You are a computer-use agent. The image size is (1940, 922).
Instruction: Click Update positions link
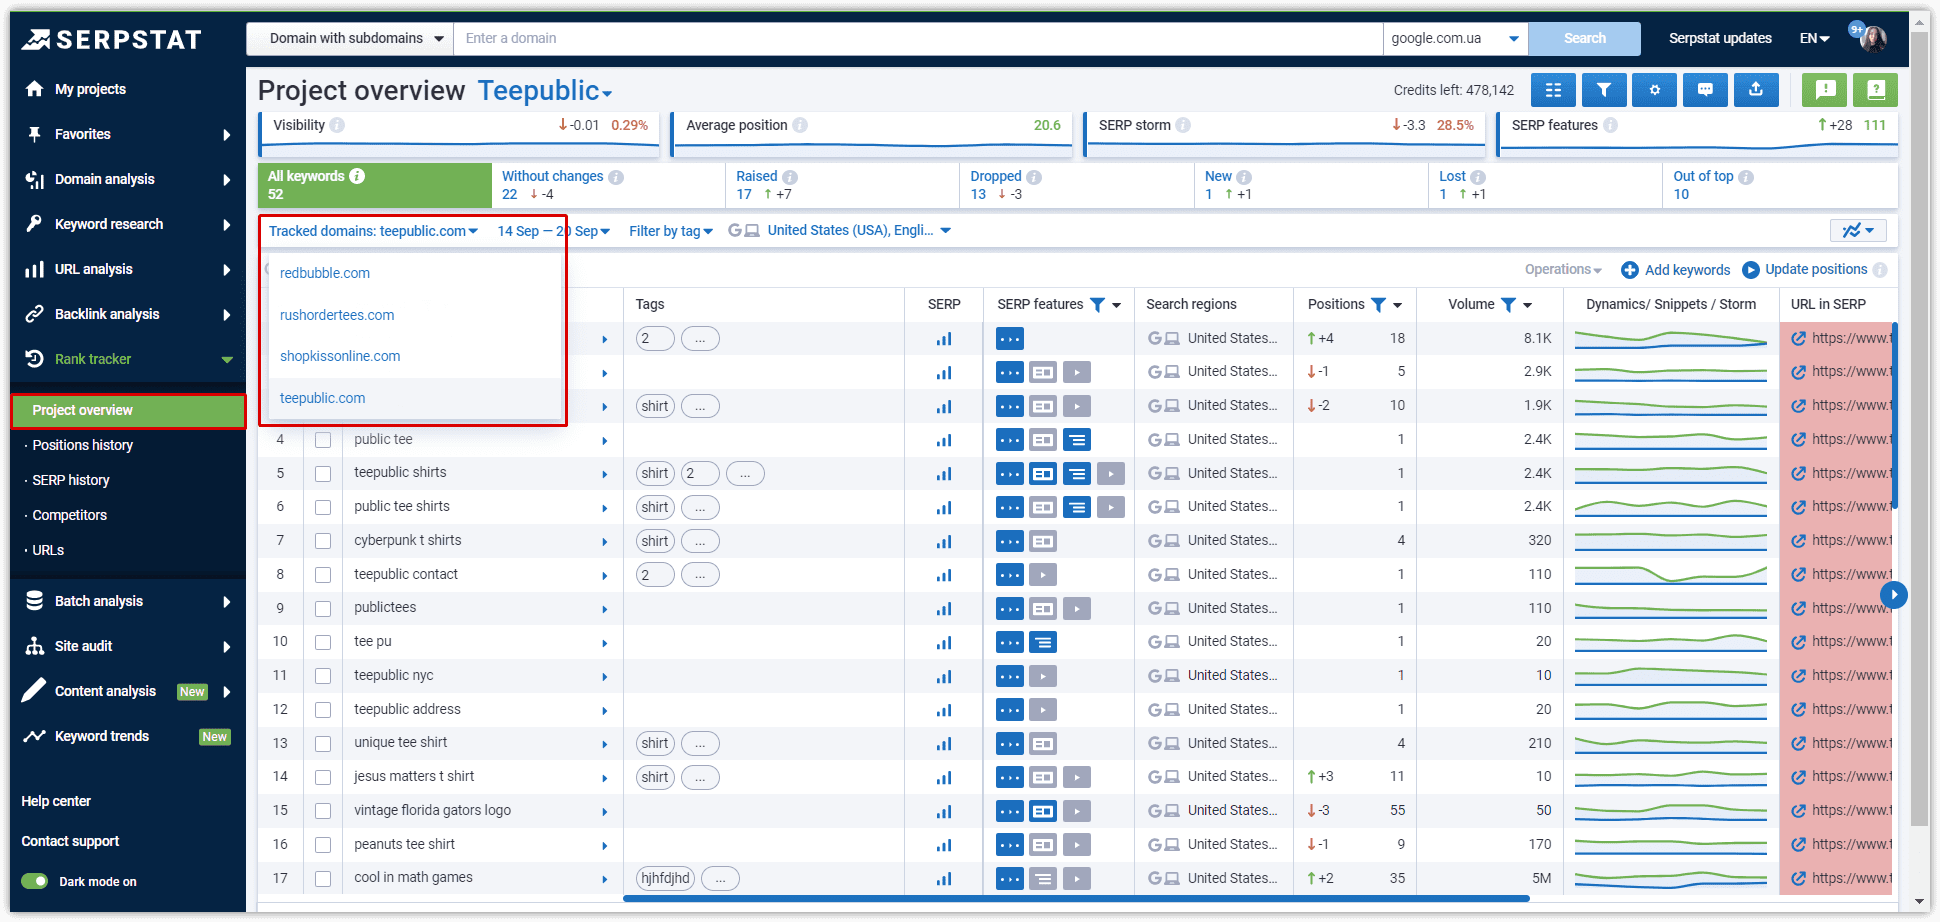1816,270
